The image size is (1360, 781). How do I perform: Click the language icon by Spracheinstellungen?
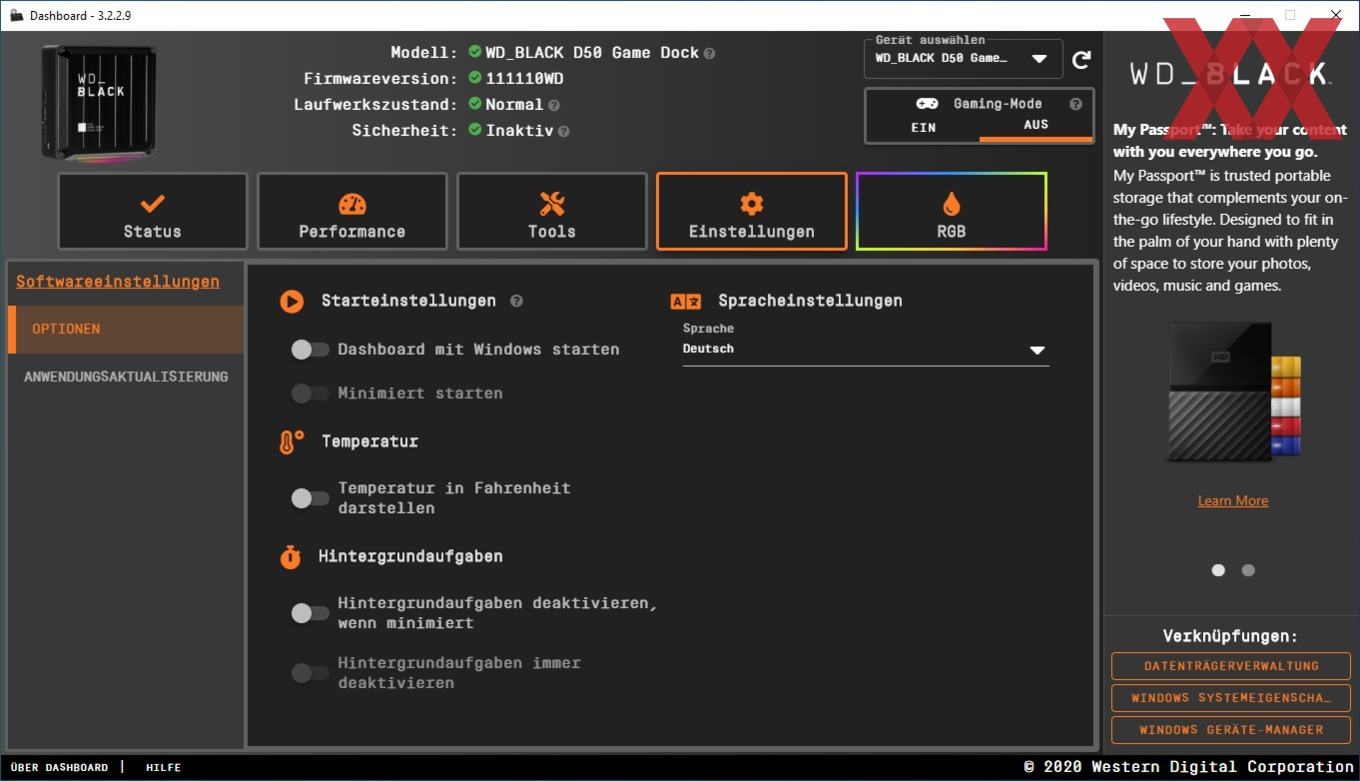(685, 301)
